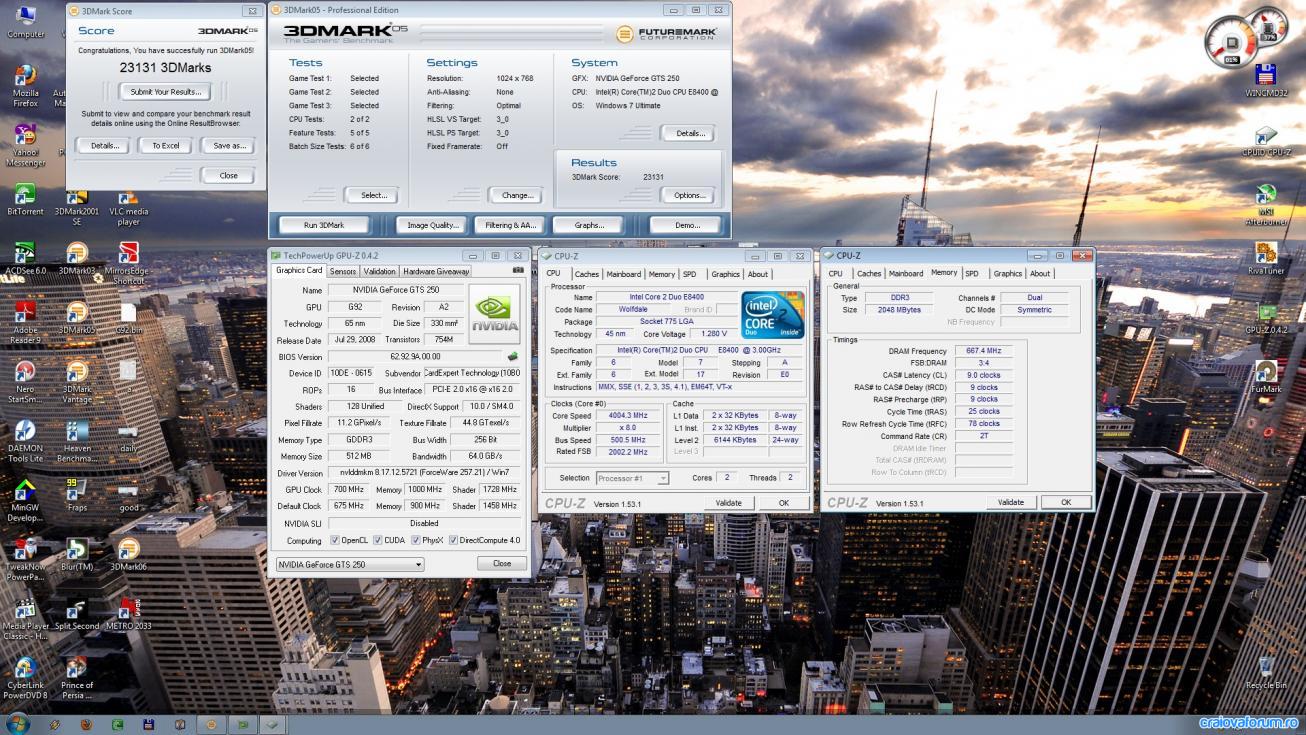1306x735 pixels.
Task: Toggle the DirectCompute 4.0 checkbox
Action: (x=453, y=540)
